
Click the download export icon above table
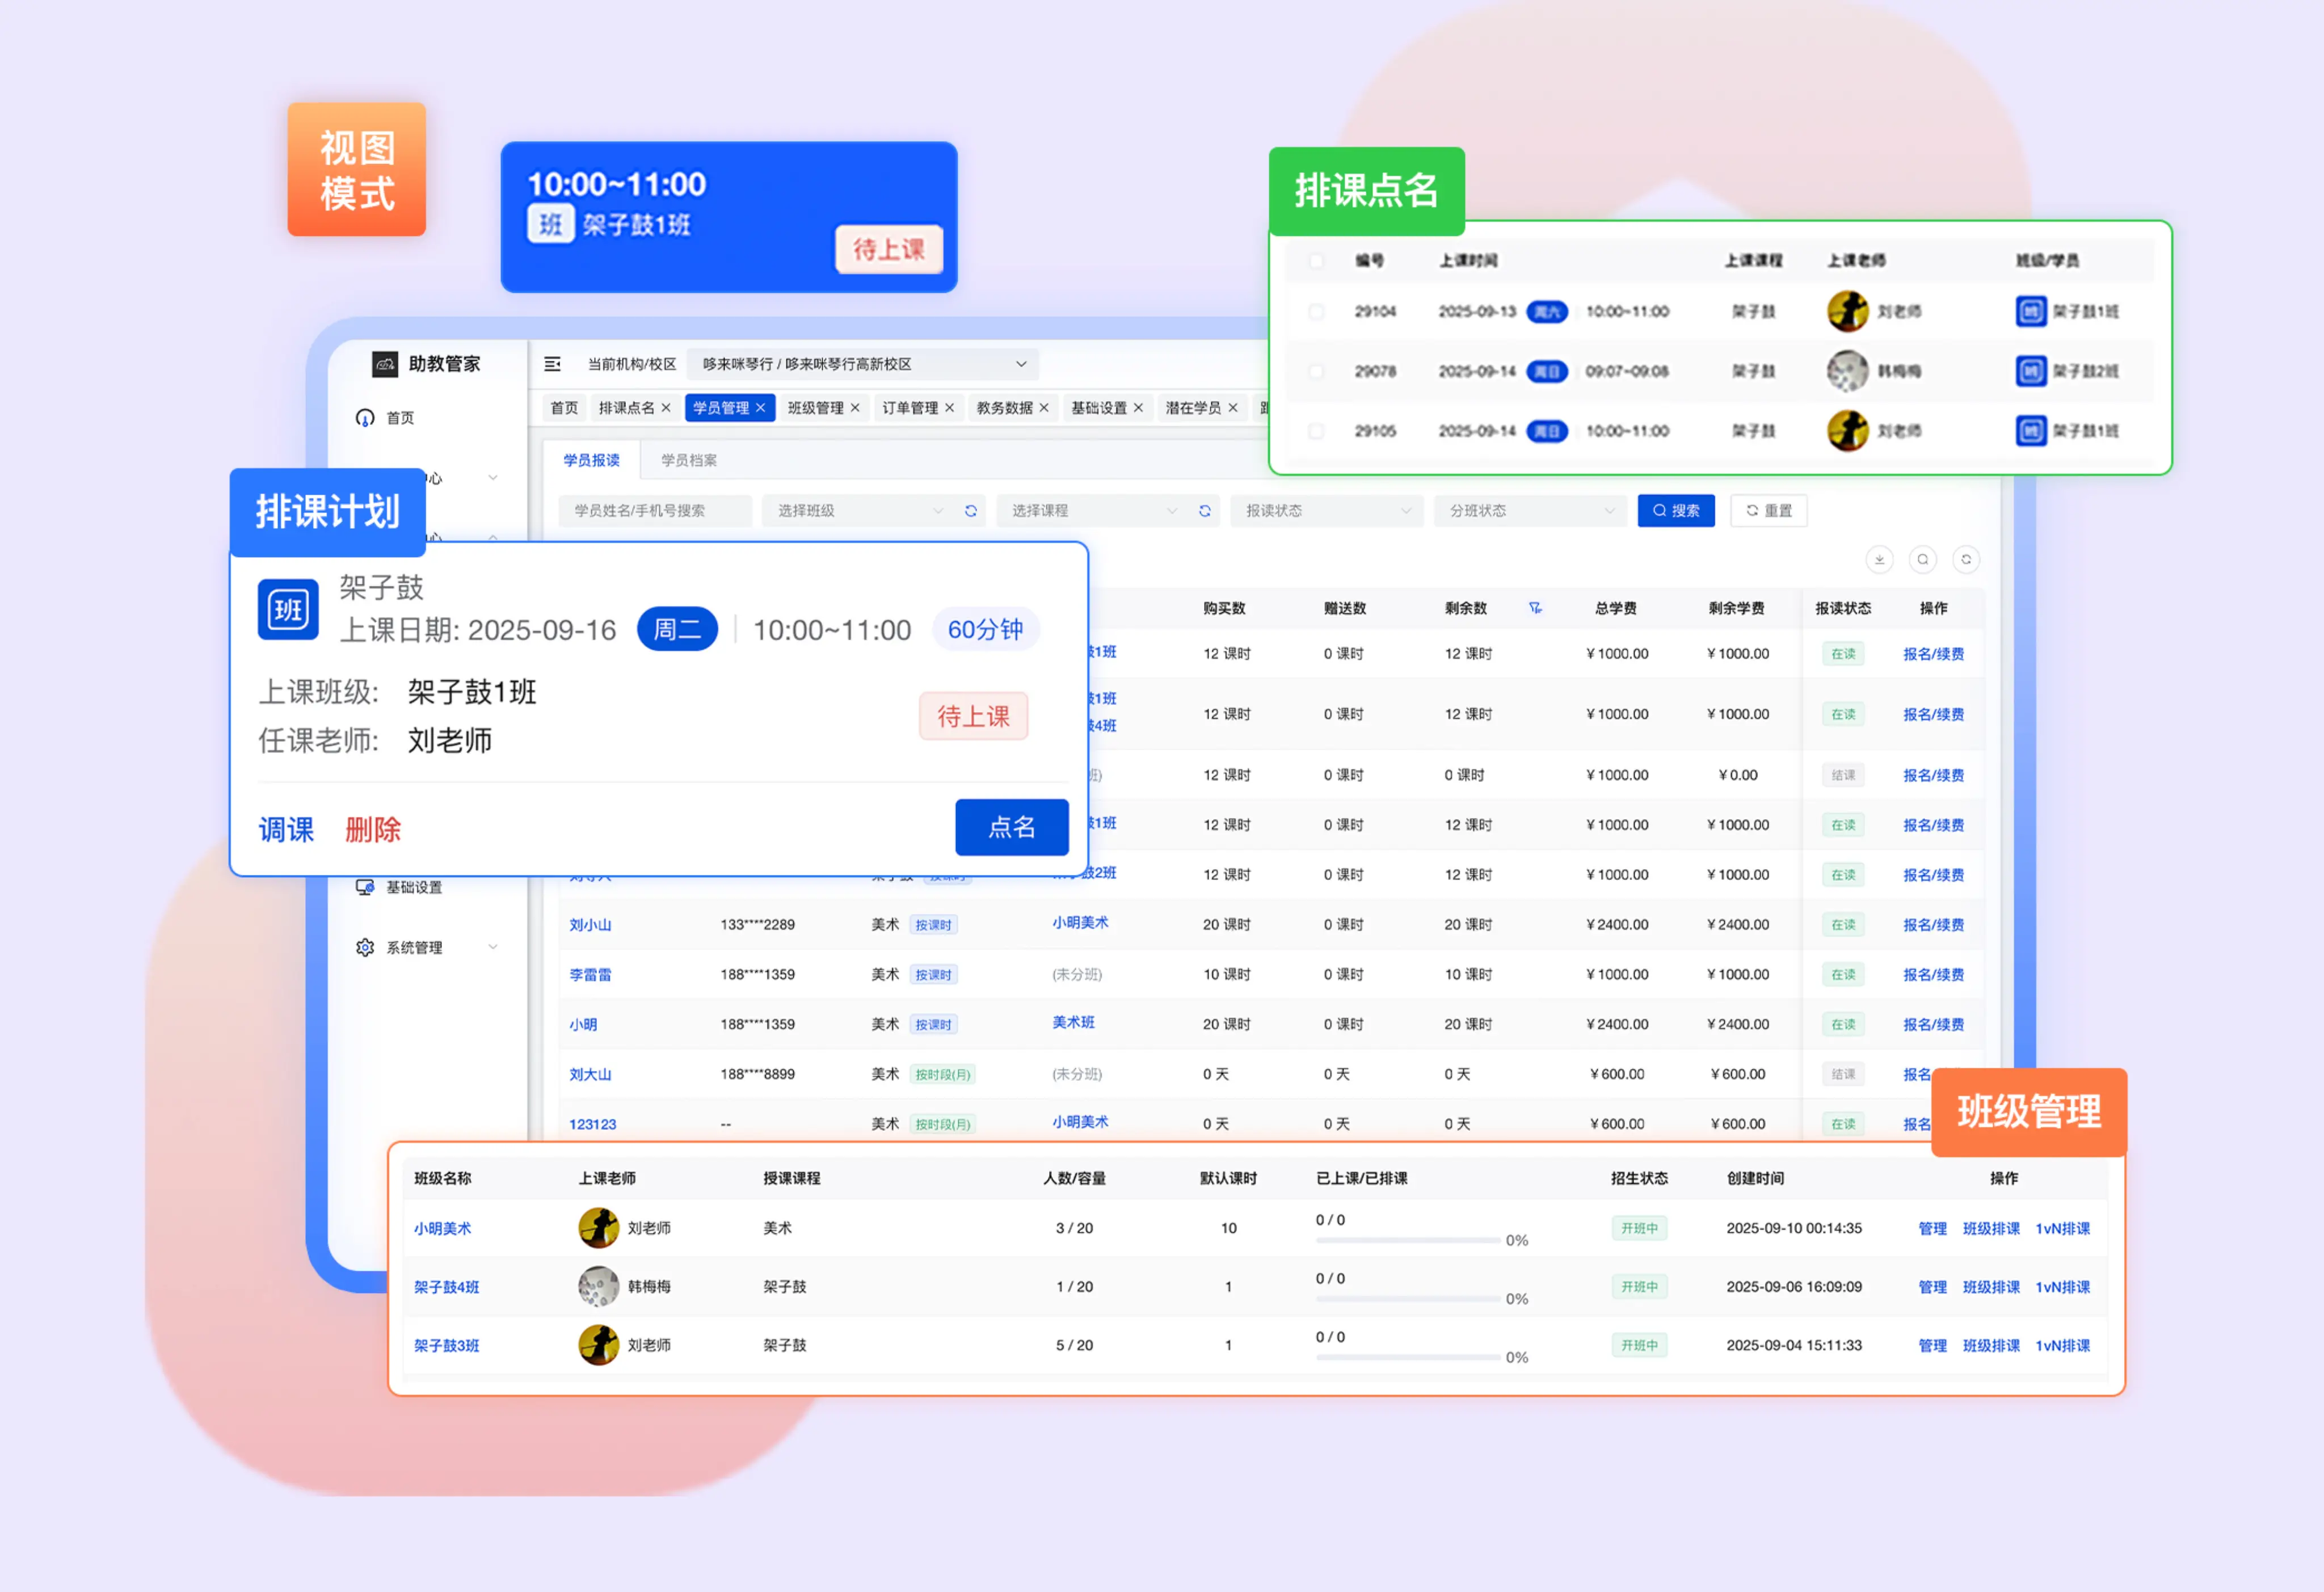(x=1879, y=560)
